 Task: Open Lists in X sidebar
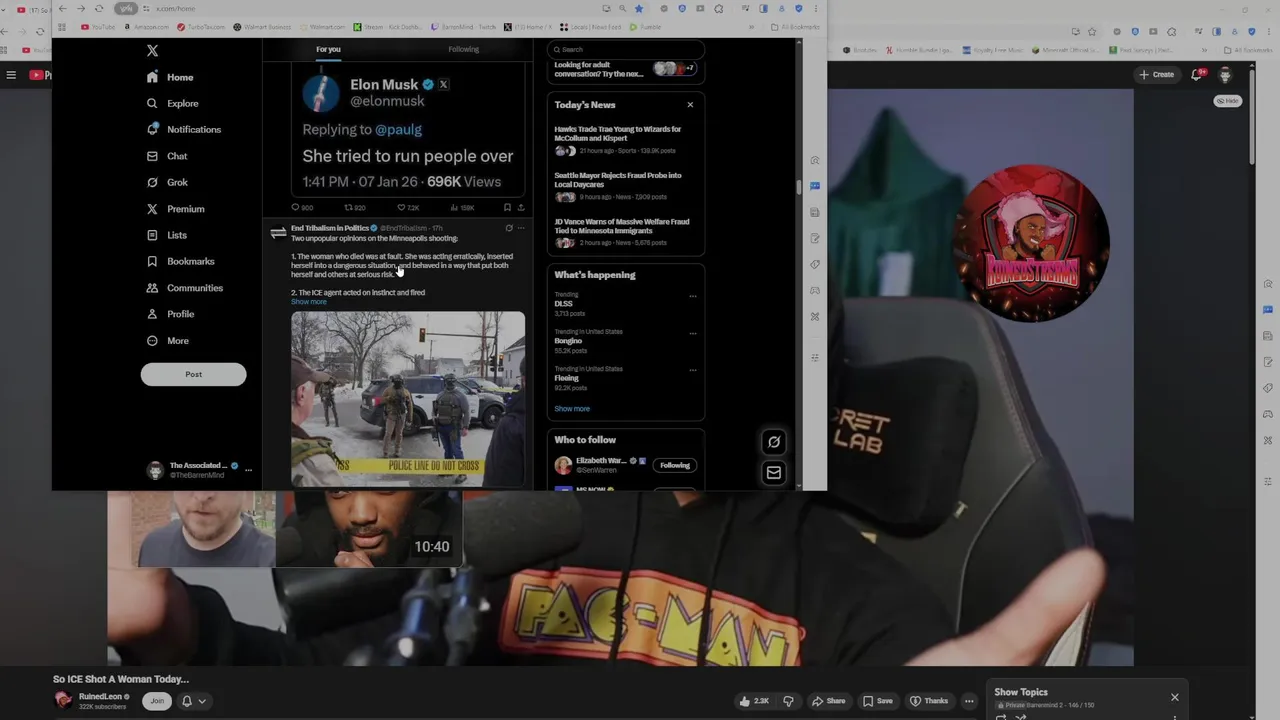pos(166,235)
